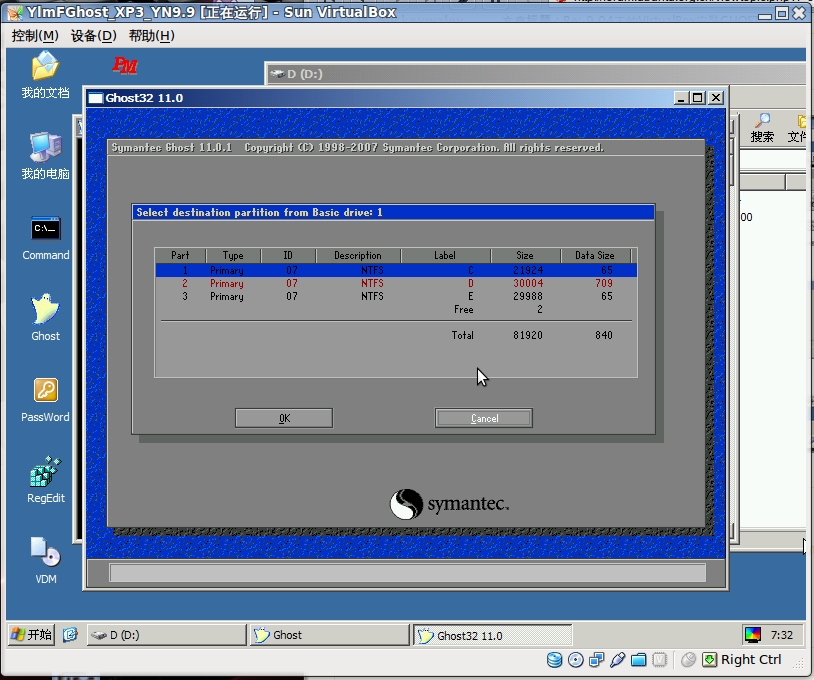Maximize the Sun VirtualBox window
814x680 pixels.
(x=782, y=13)
